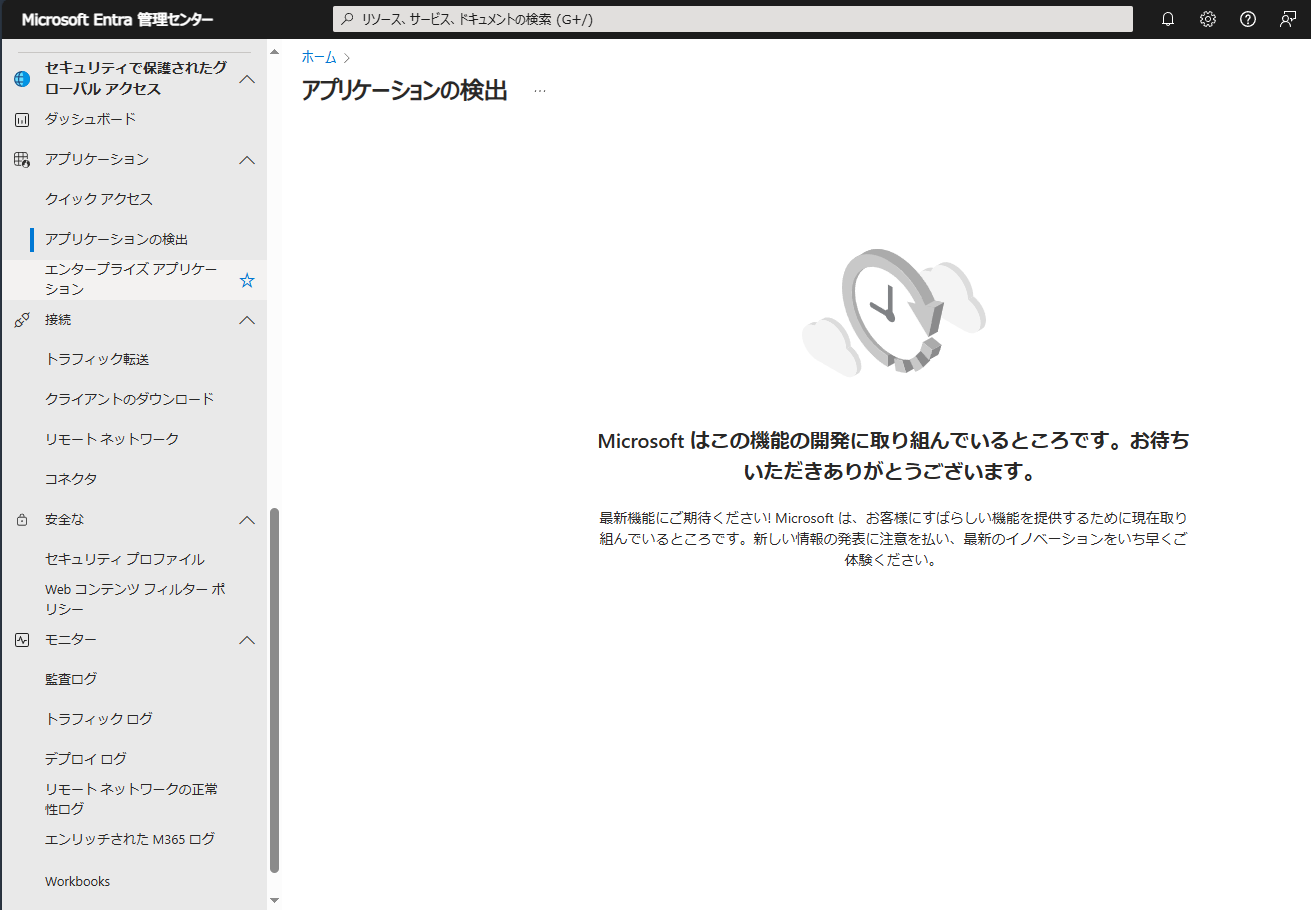Image resolution: width=1311 pixels, height=910 pixels.
Task: Focus the resource search box
Action: tap(732, 19)
